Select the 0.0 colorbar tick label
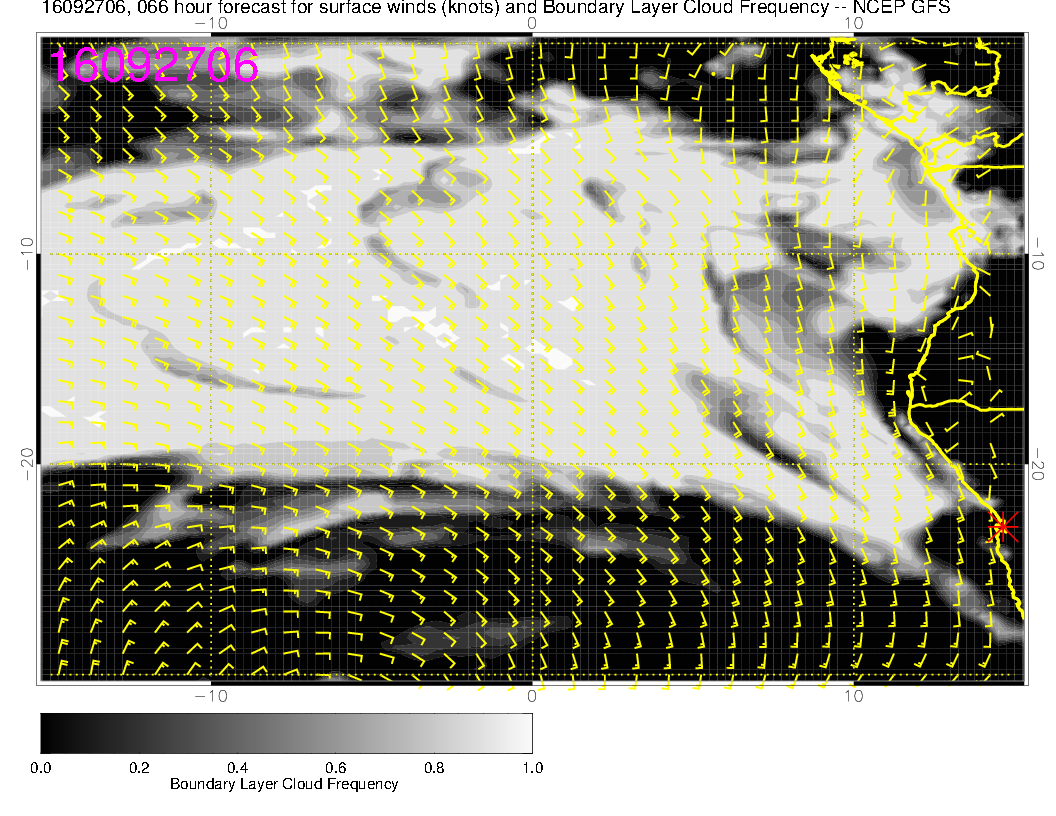The width and height of the screenshot is (1056, 816). (41, 767)
